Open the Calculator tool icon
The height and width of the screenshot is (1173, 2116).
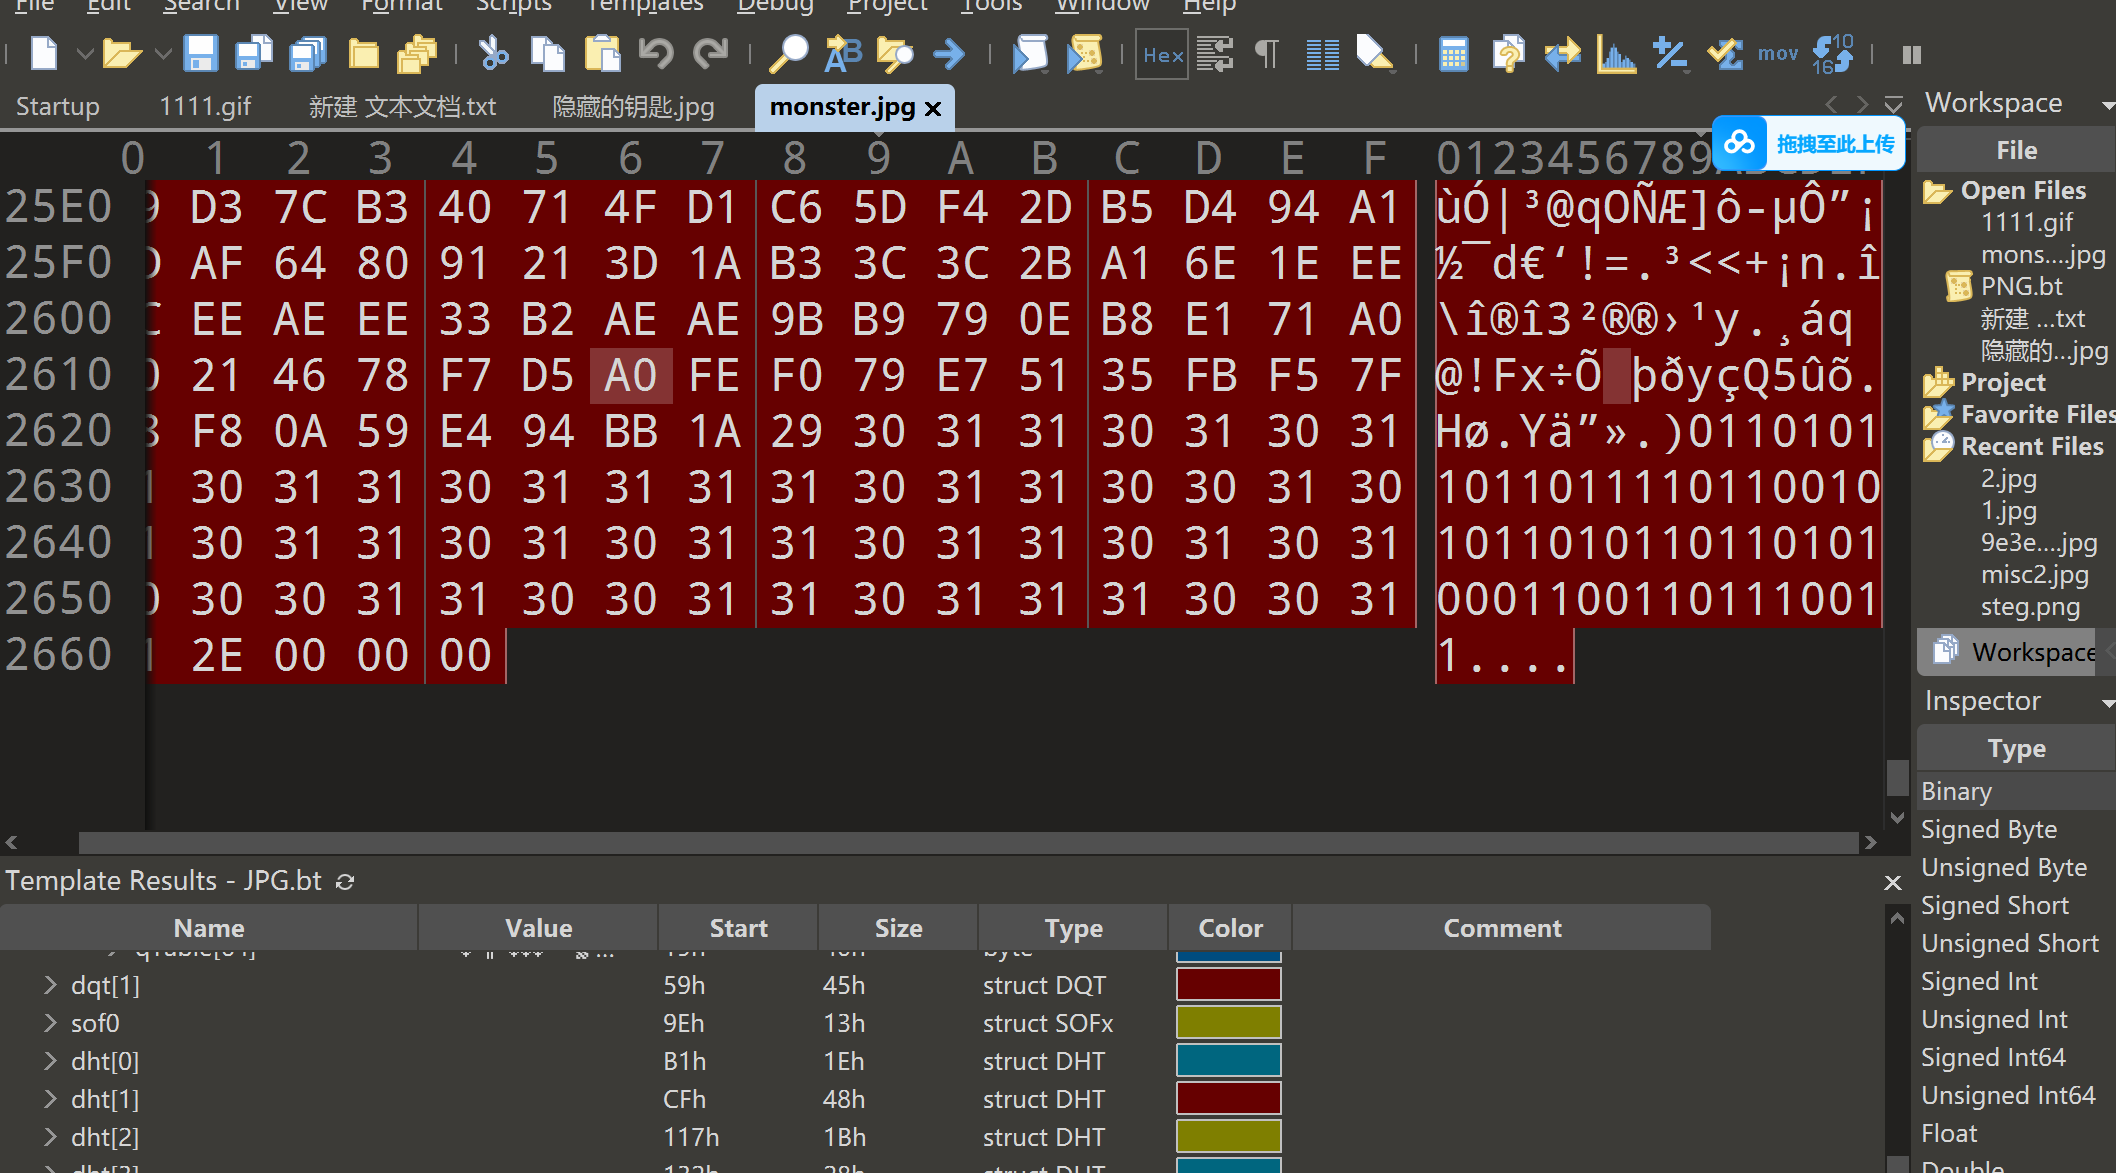pyautogui.click(x=1453, y=54)
